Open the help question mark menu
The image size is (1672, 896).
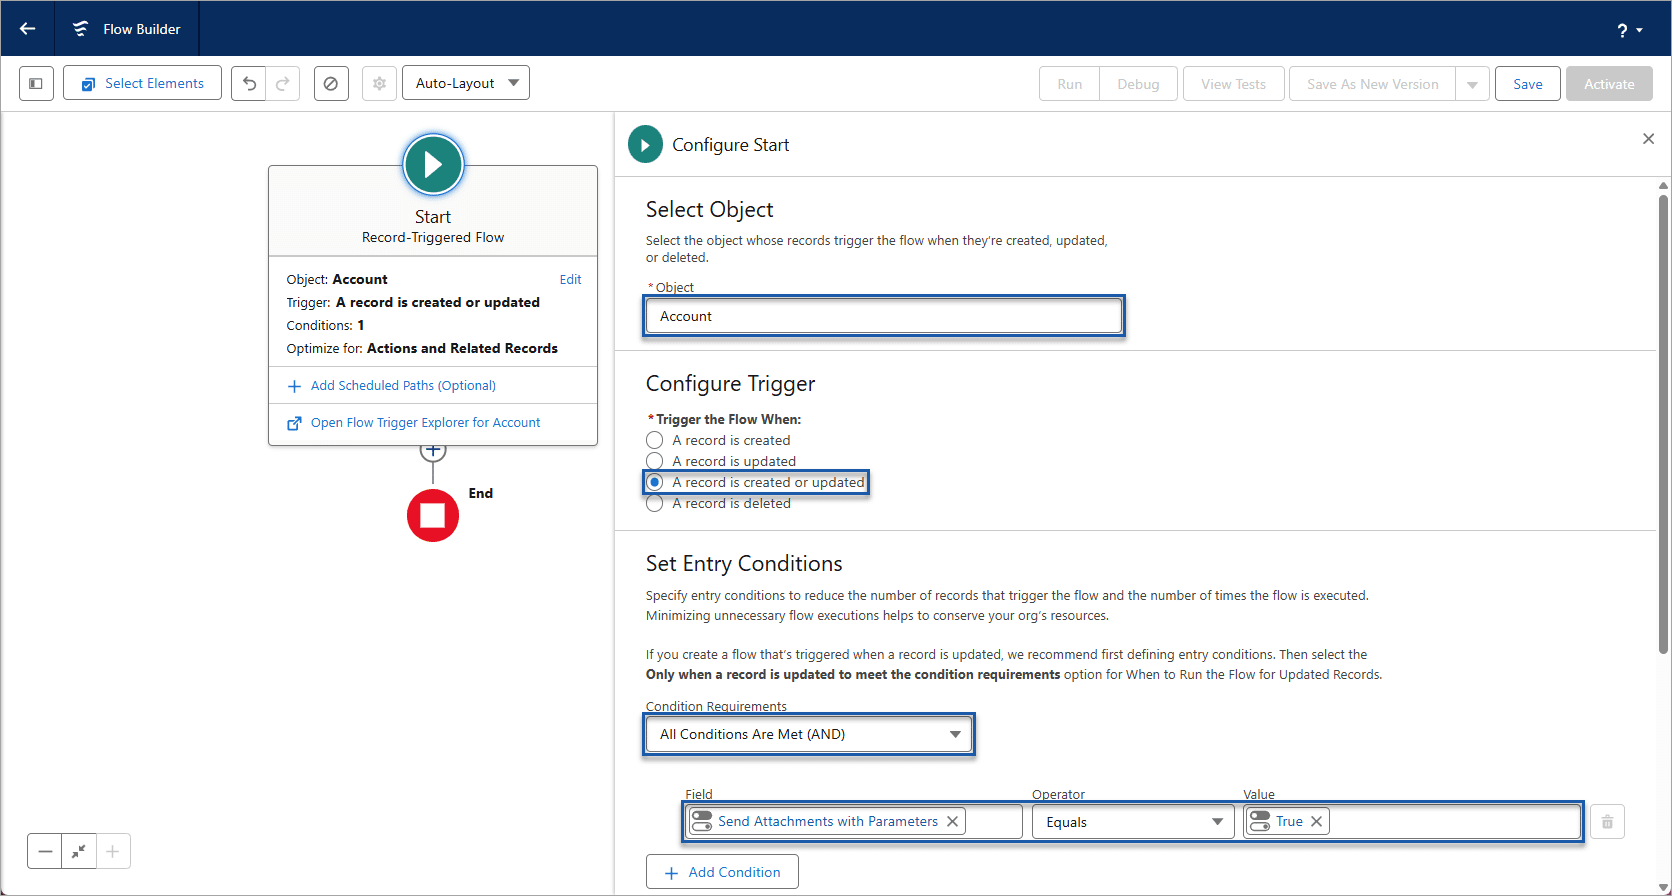coord(1629,30)
